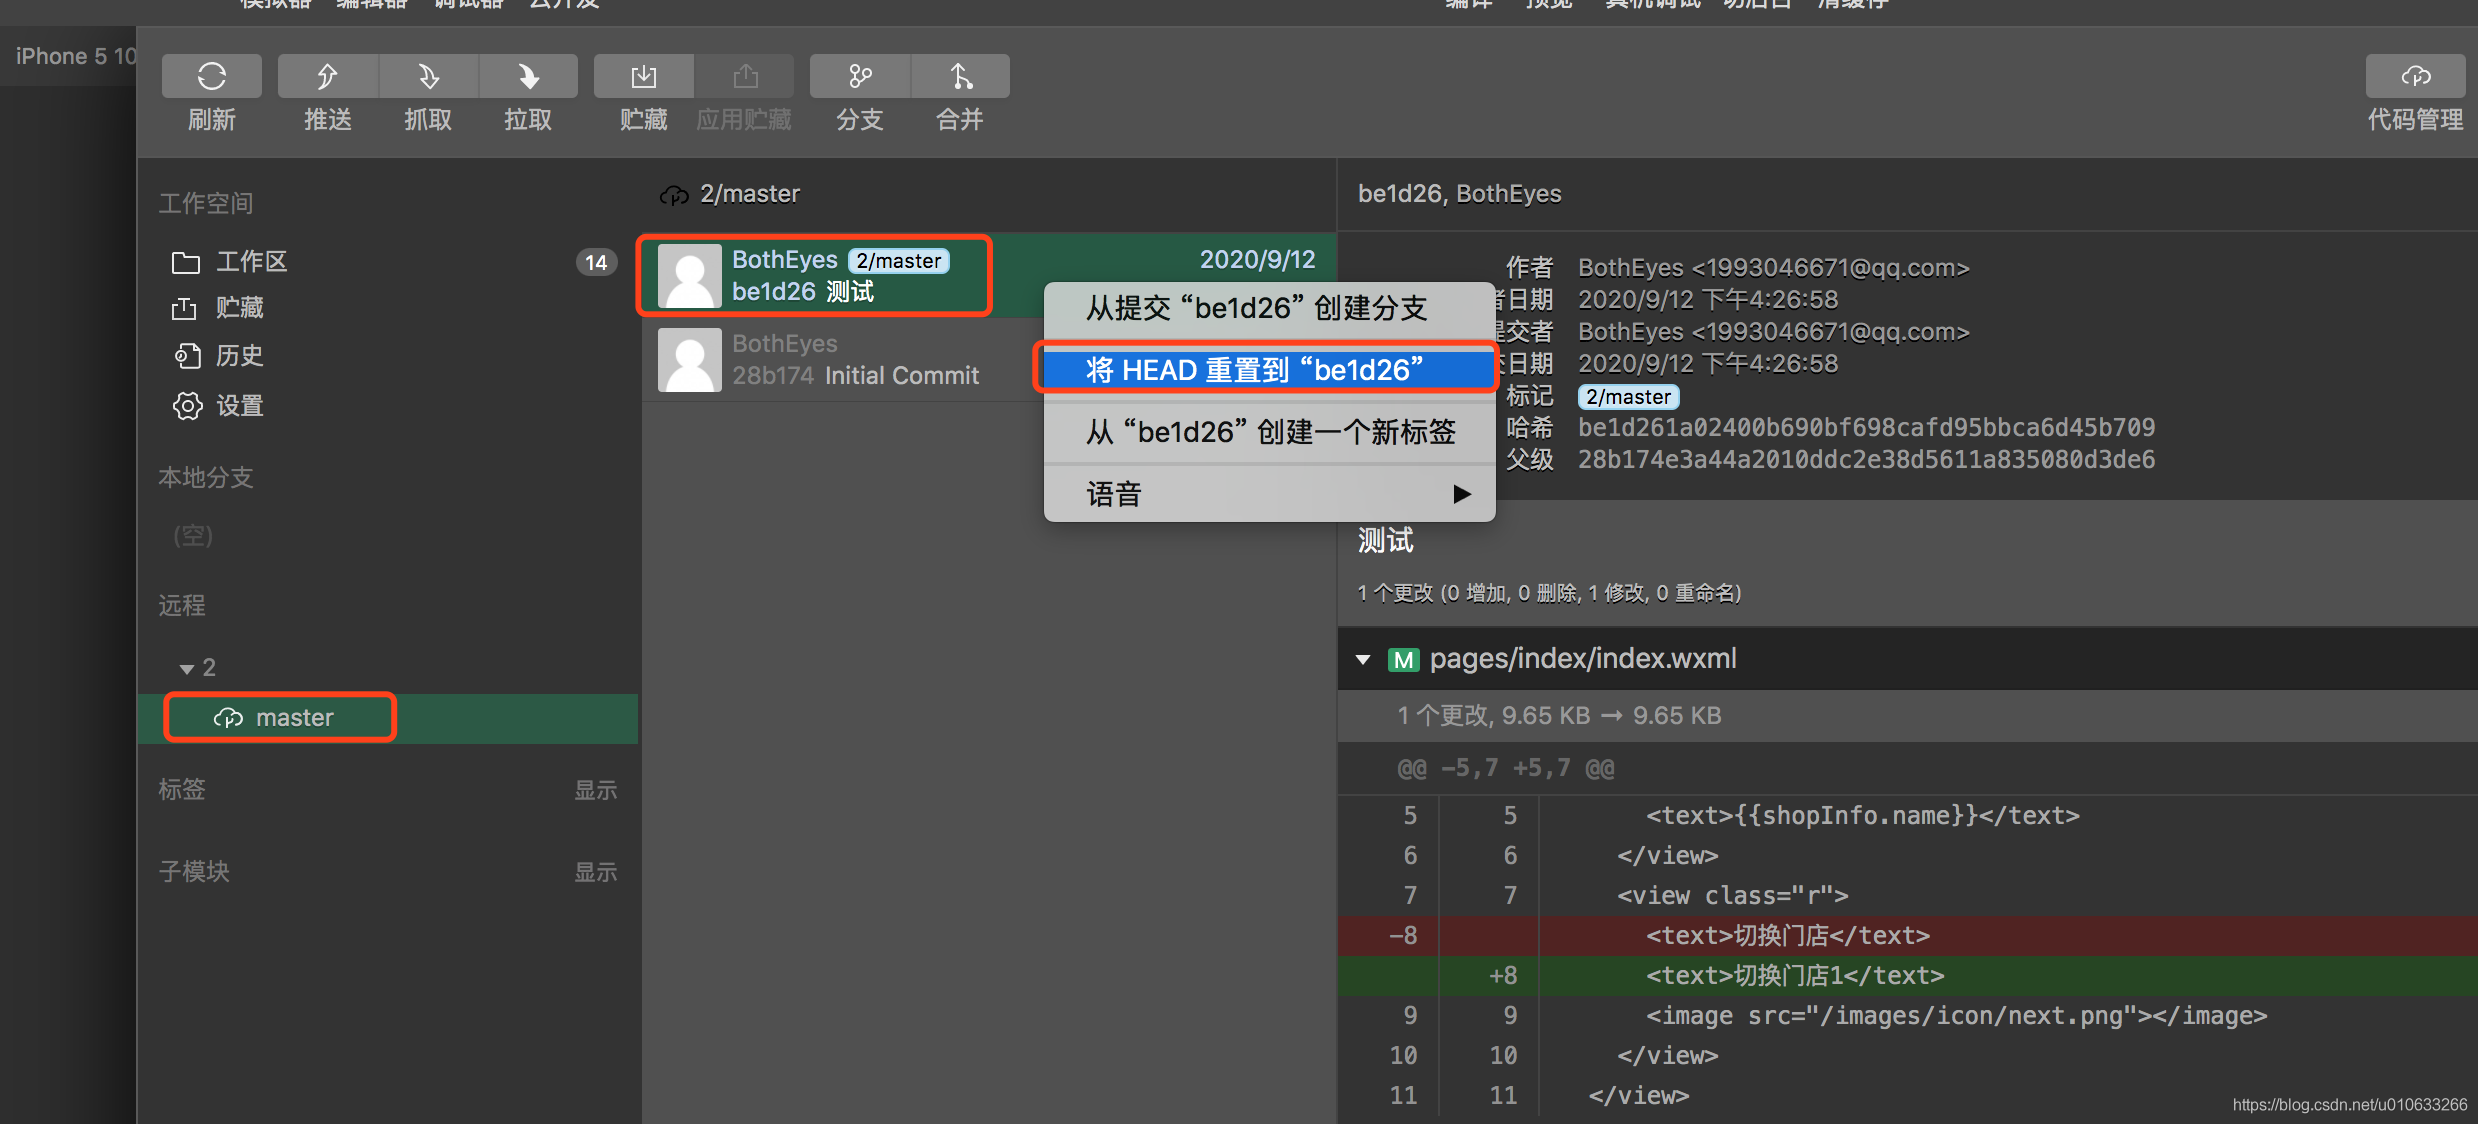Open the 代码管理 cloud icon

tap(2414, 77)
